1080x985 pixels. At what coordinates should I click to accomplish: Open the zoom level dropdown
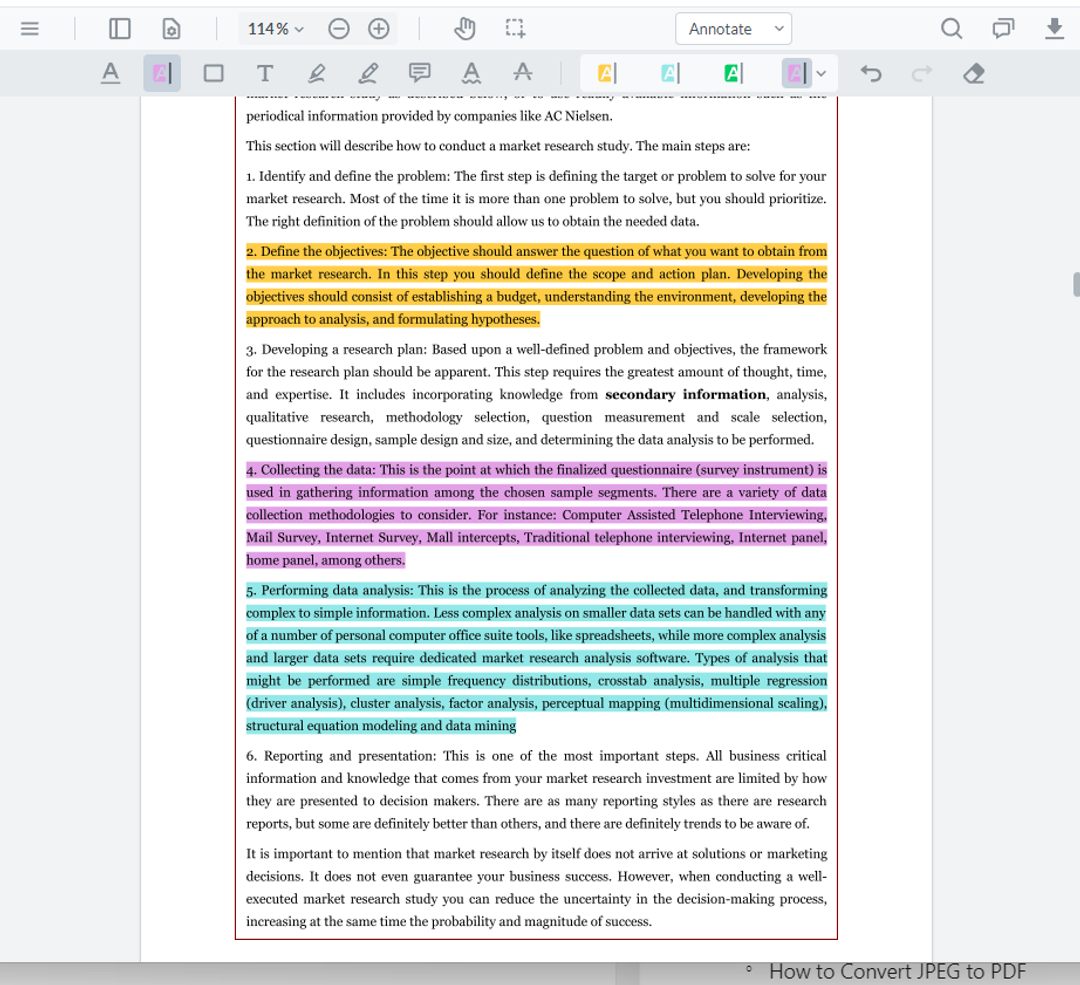tap(274, 28)
